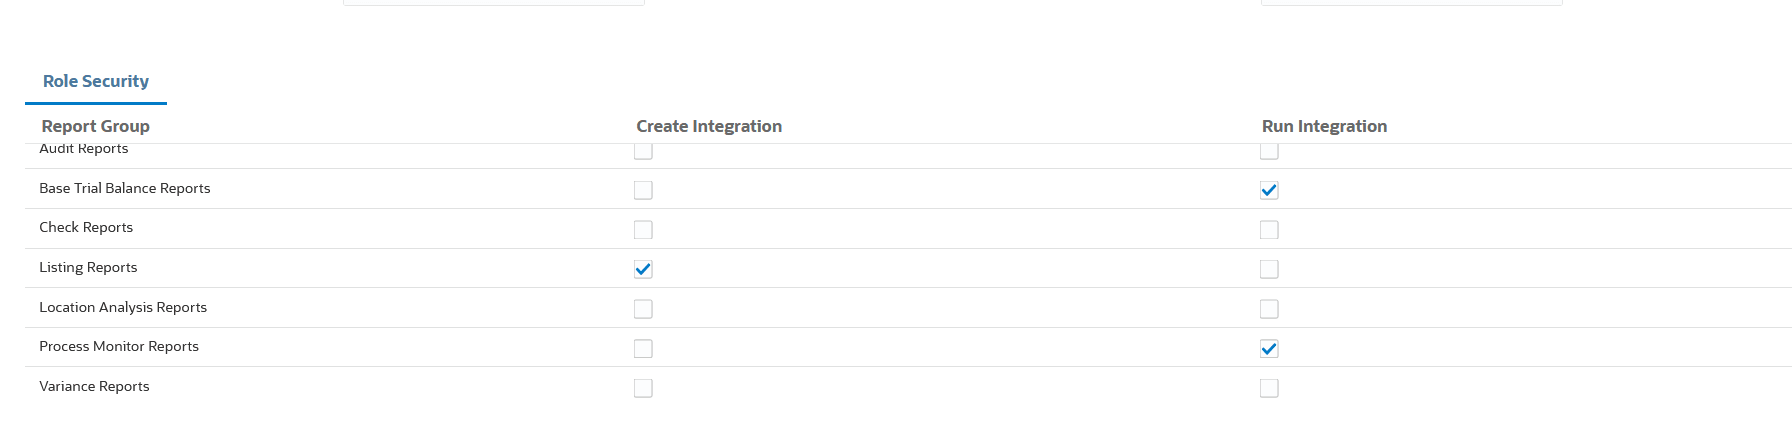This screenshot has width=1792, height=426.
Task: Open the Role Security tab
Action: [x=96, y=82]
